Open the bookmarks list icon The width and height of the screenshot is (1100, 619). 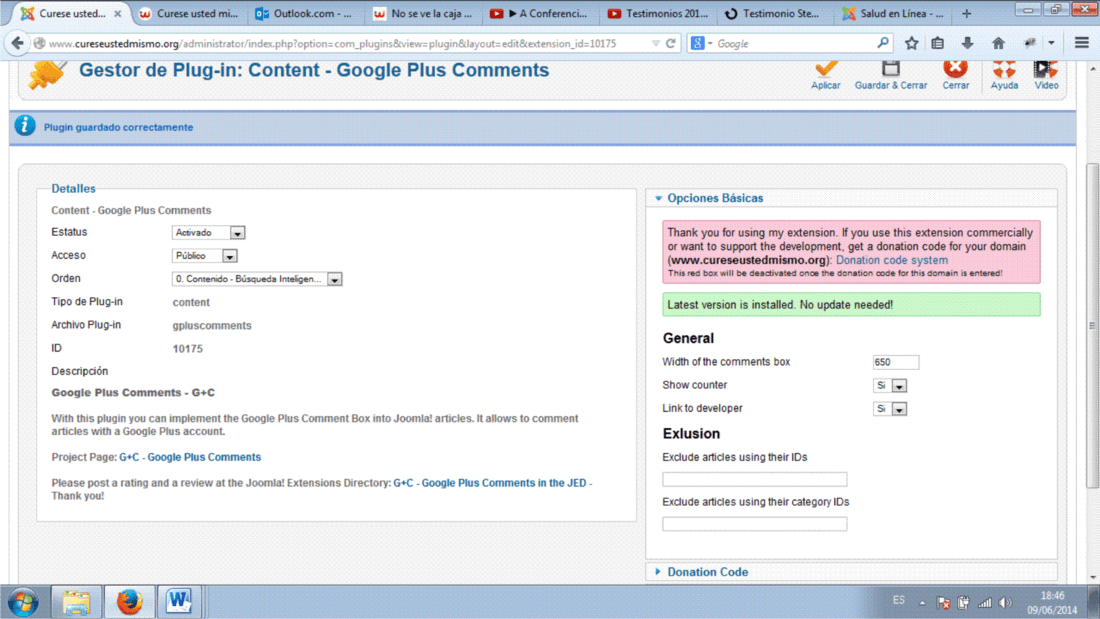pyautogui.click(x=938, y=44)
